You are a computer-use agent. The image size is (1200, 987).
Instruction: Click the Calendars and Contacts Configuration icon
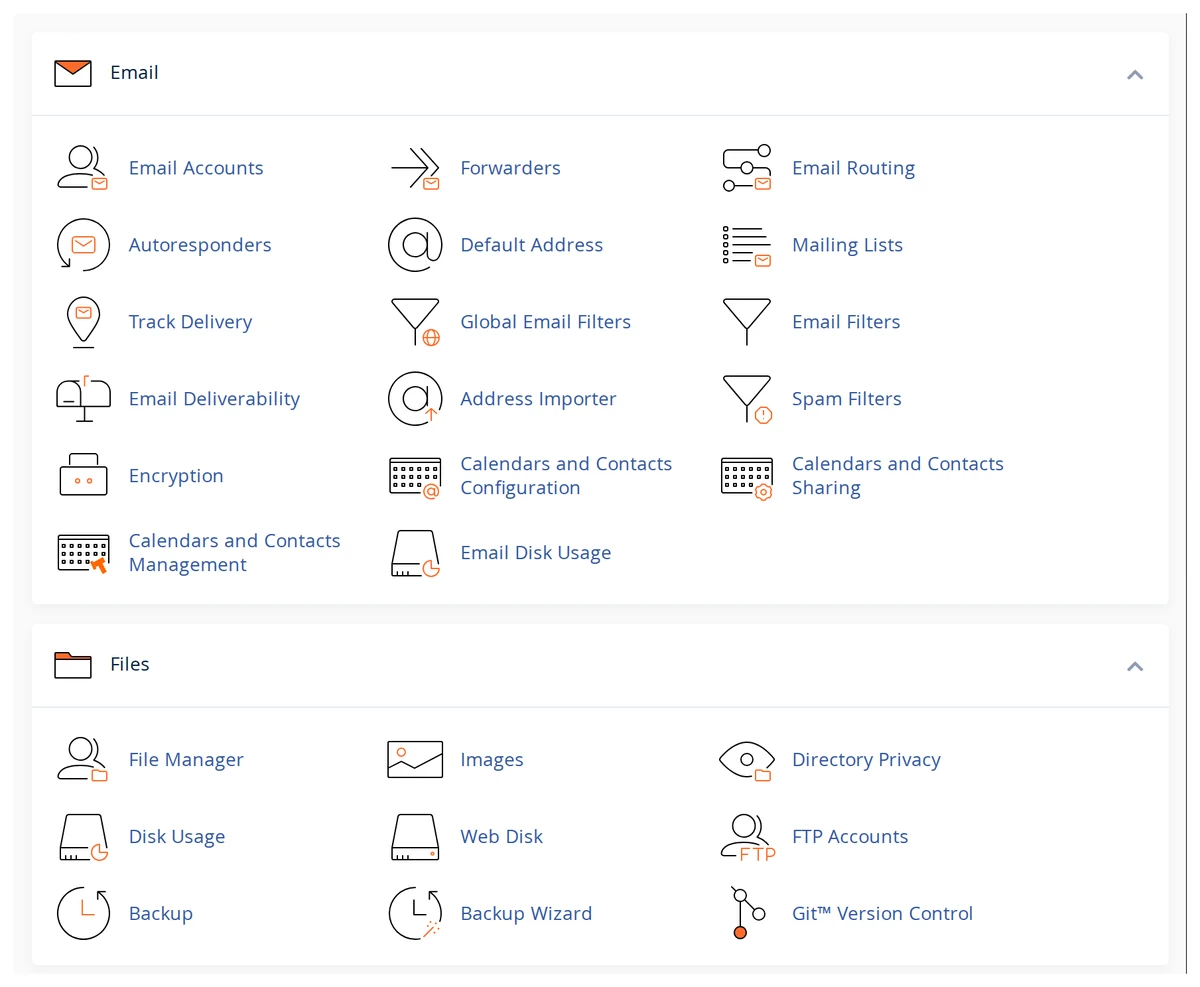pyautogui.click(x=415, y=478)
